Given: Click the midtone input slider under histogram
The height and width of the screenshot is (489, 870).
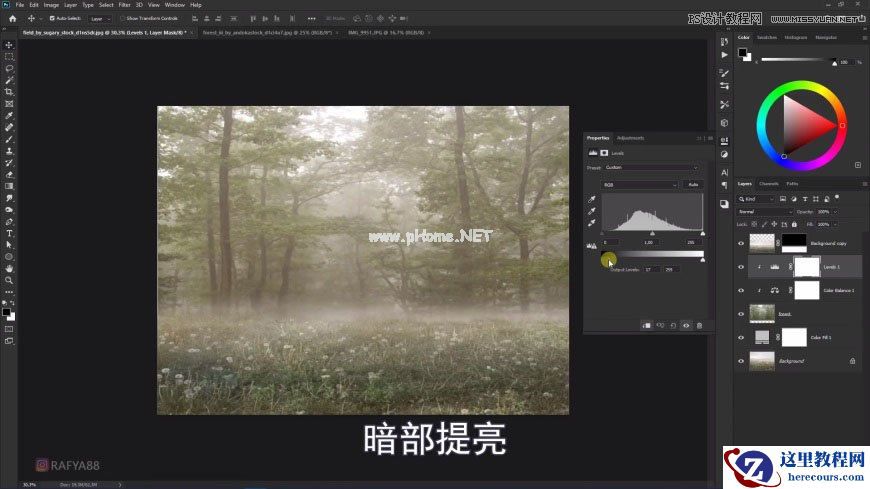Looking at the screenshot, I should point(652,234).
